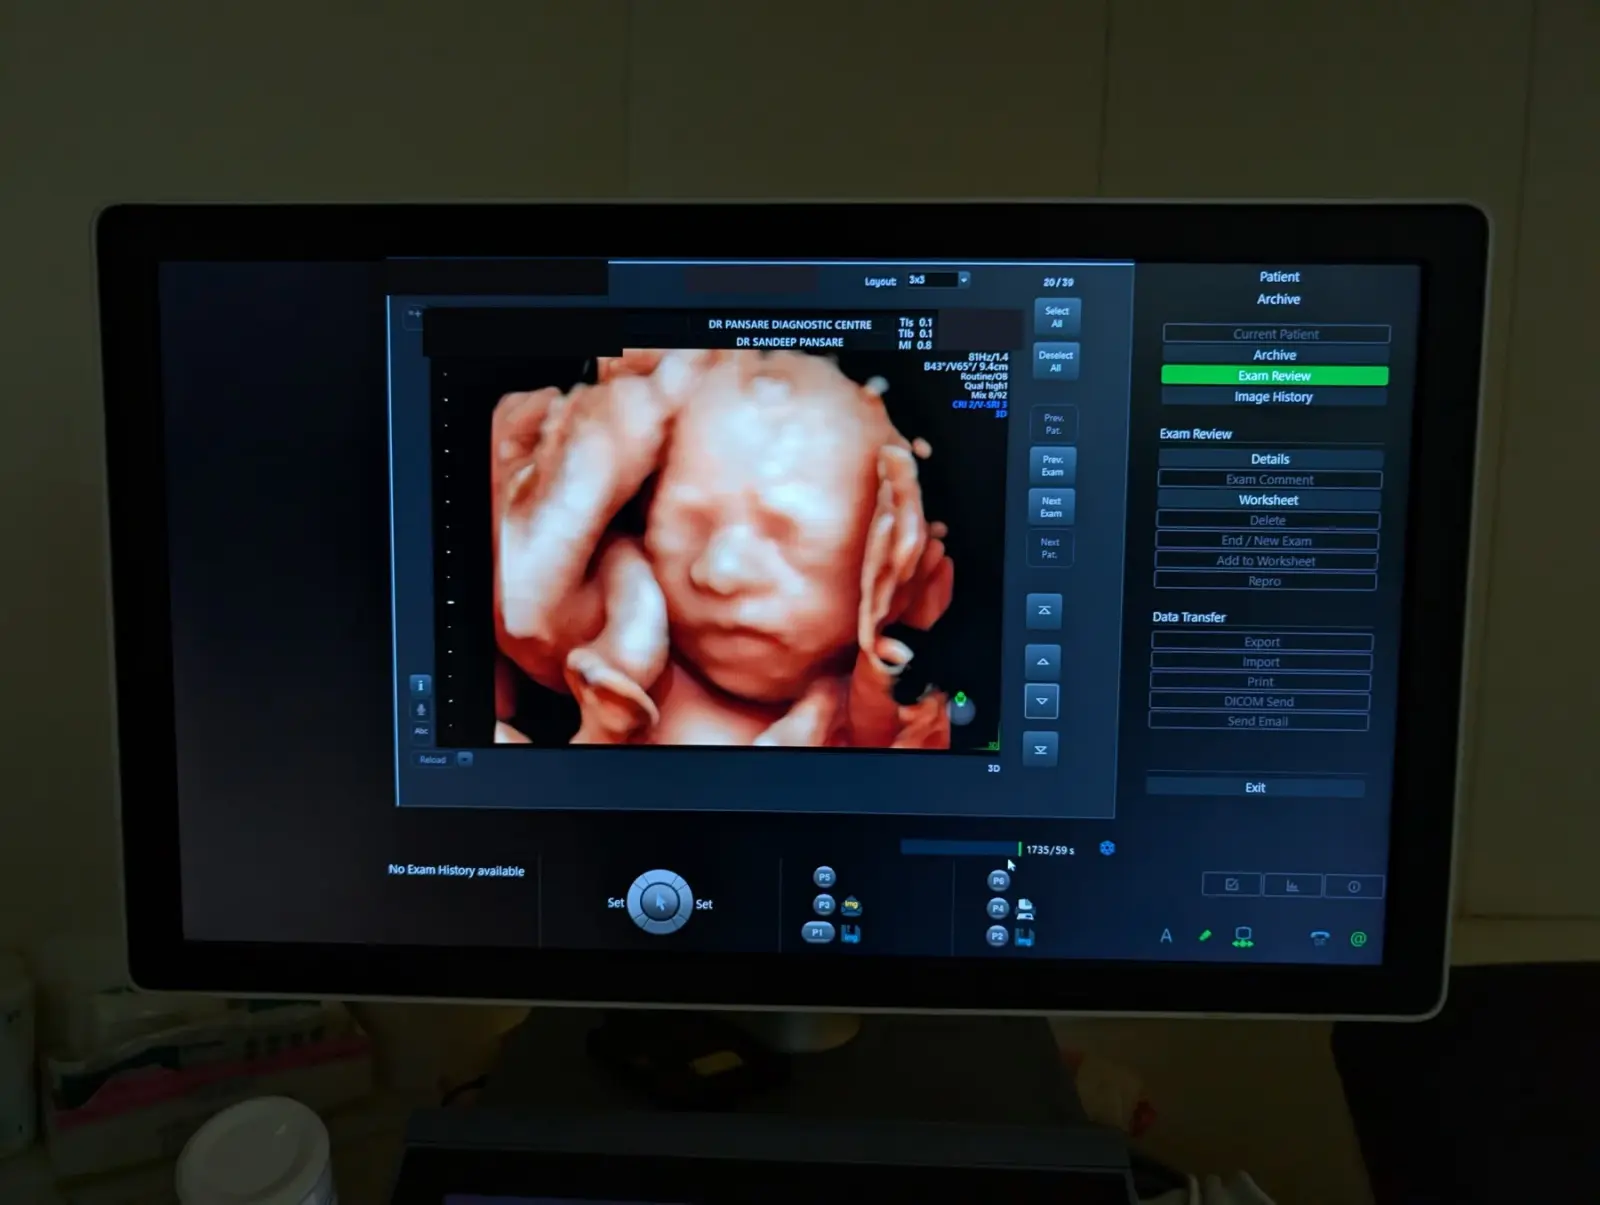
Task: Select the 3D fetal face thumbnail image
Action: click(x=722, y=550)
